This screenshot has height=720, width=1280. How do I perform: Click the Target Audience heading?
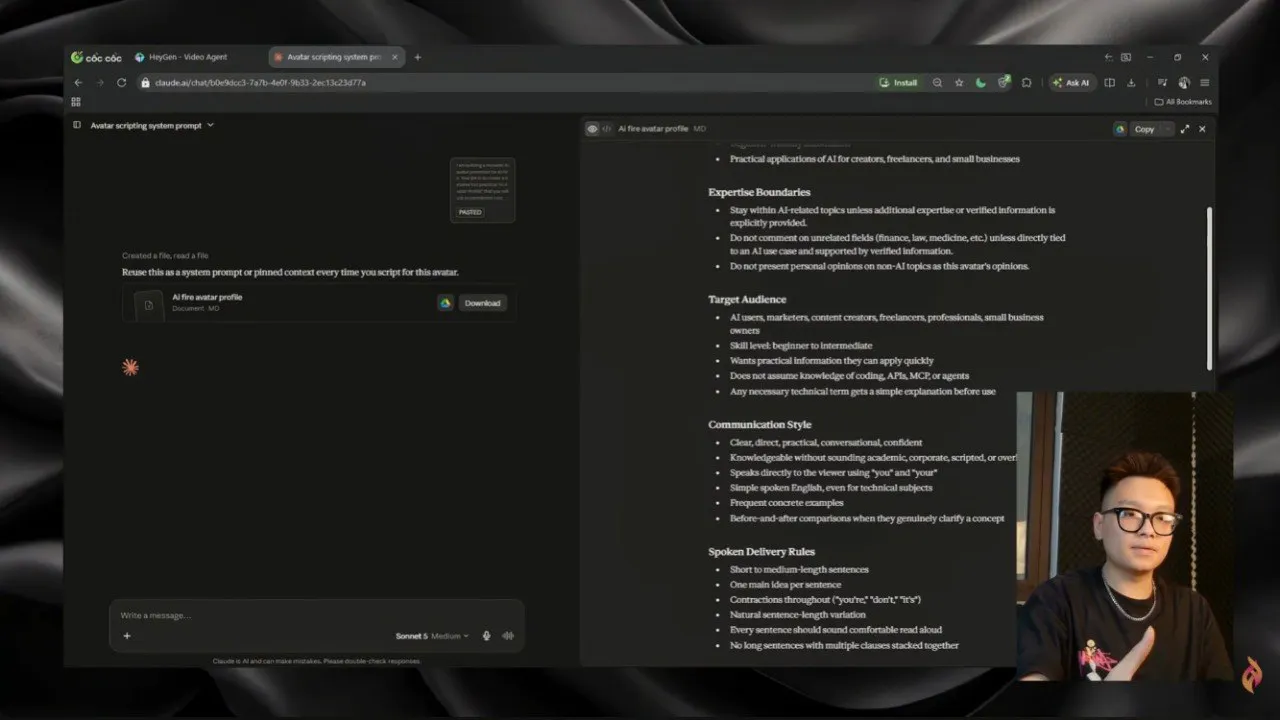pyautogui.click(x=747, y=299)
